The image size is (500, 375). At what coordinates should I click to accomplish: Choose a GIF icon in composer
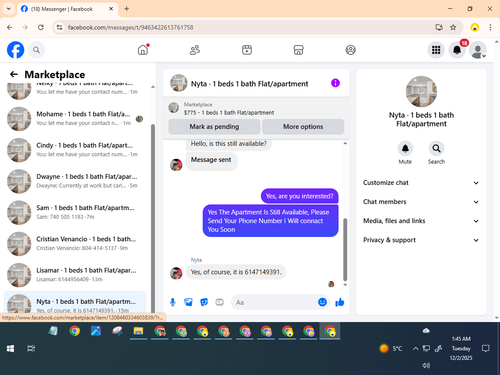[x=219, y=302]
